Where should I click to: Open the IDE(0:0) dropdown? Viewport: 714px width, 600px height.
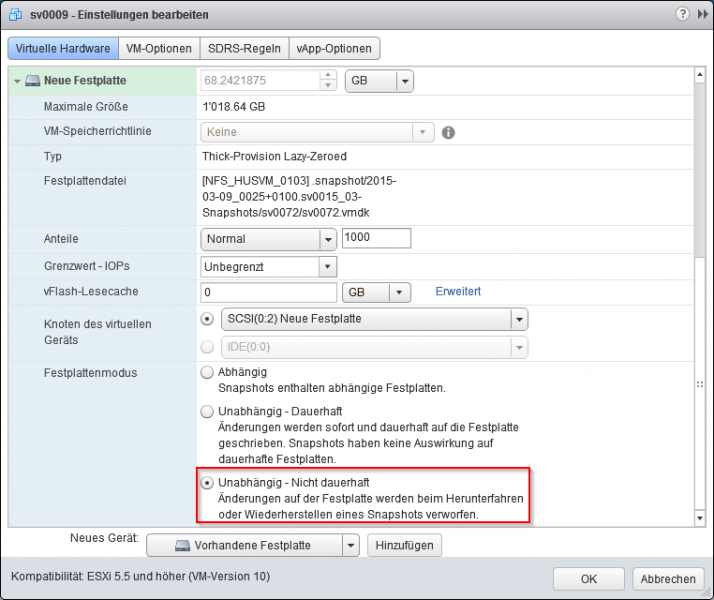(374, 347)
